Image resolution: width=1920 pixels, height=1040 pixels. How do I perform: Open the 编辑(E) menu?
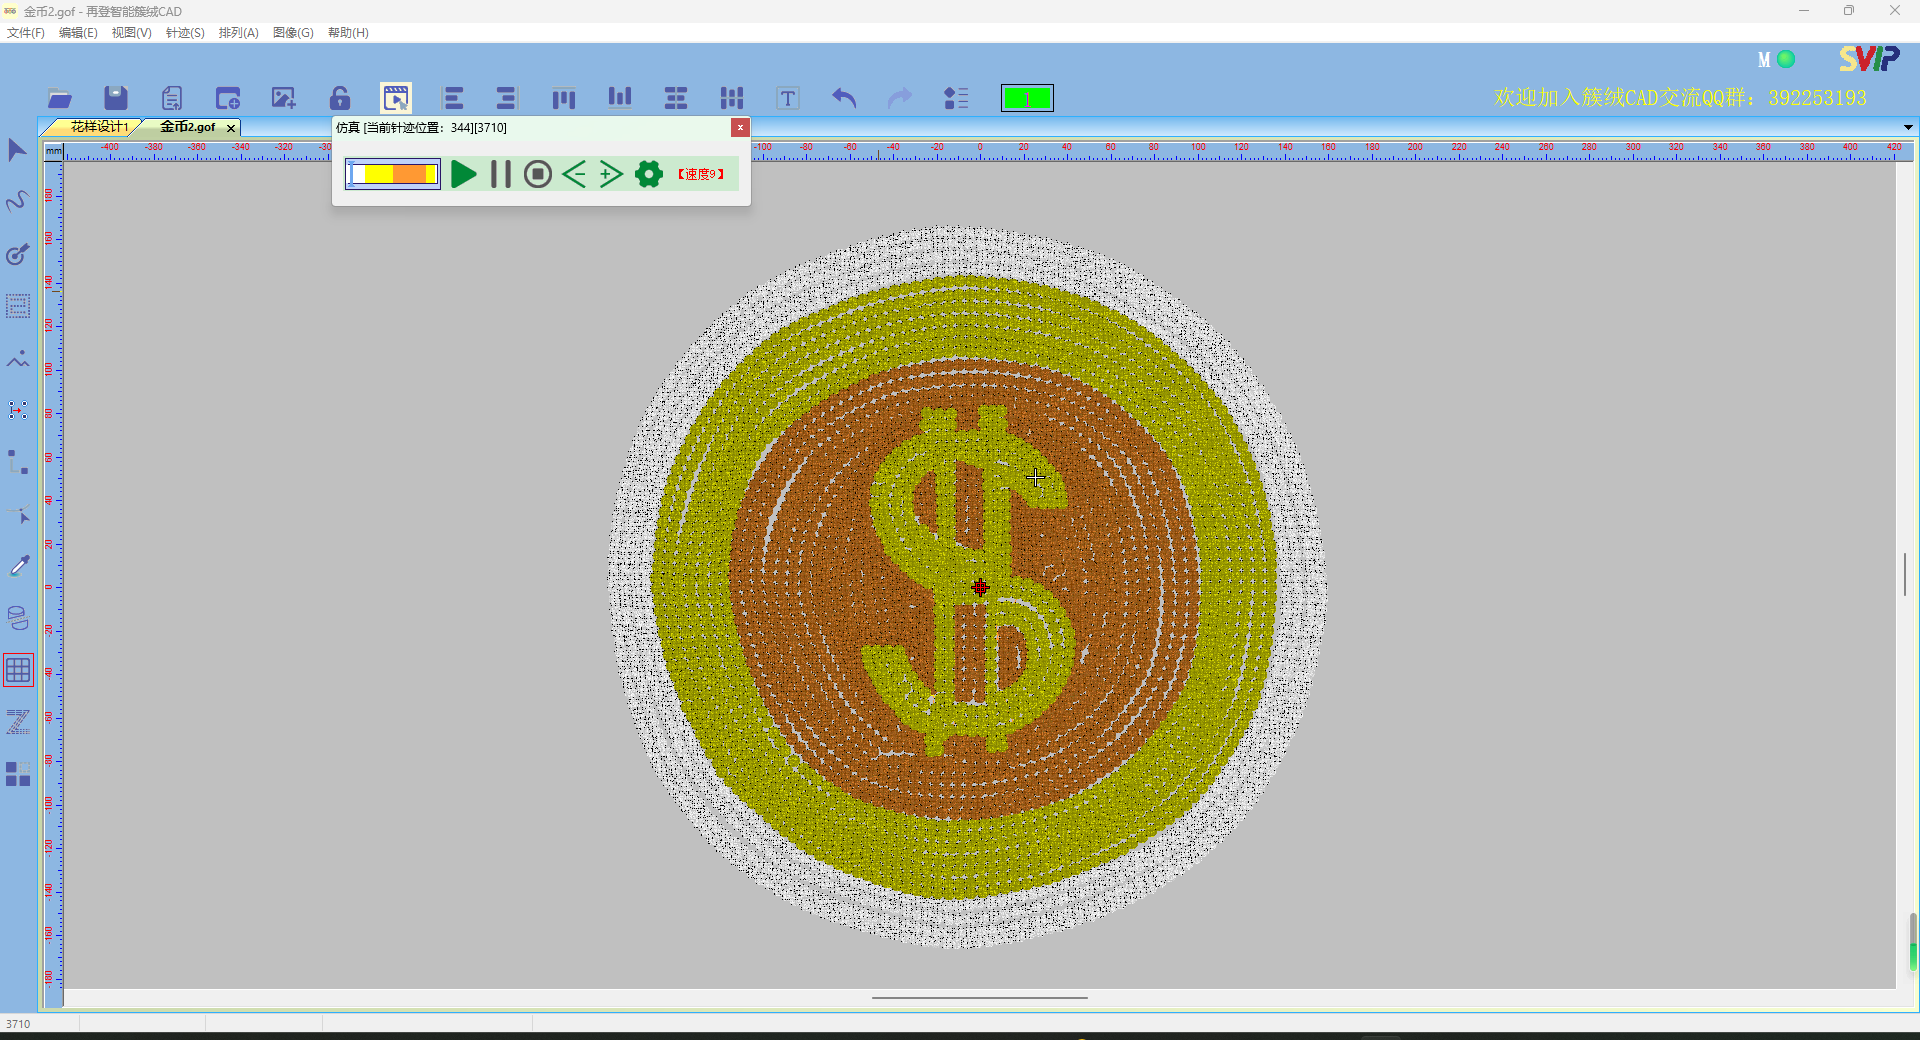pos(78,33)
